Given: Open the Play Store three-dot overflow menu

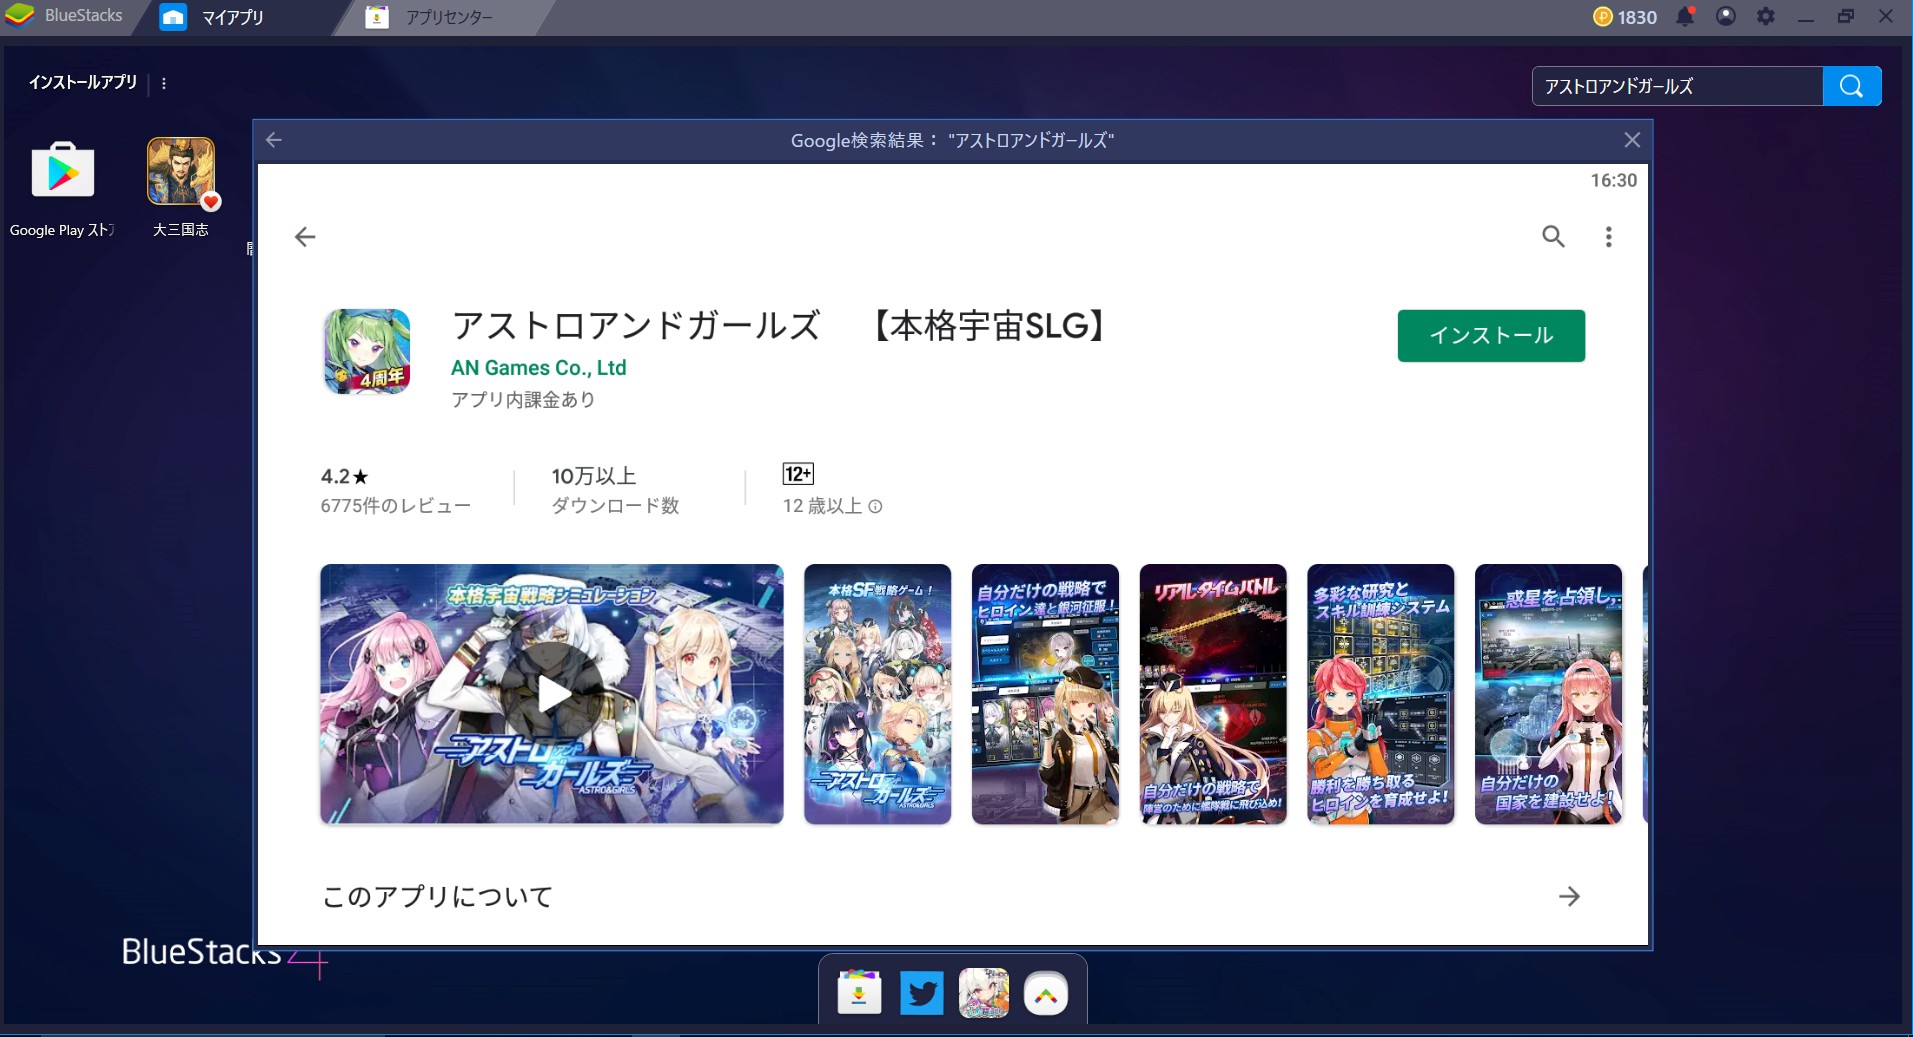Looking at the screenshot, I should (1608, 237).
